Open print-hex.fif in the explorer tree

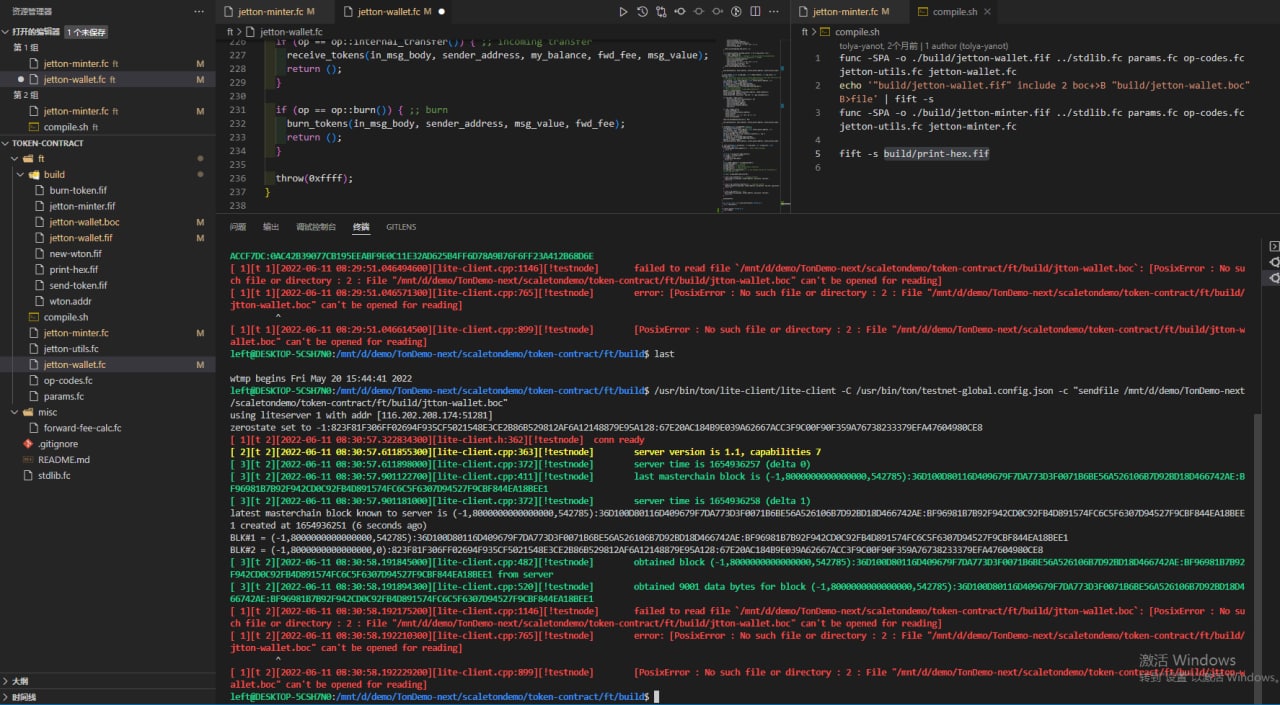click(108, 270)
